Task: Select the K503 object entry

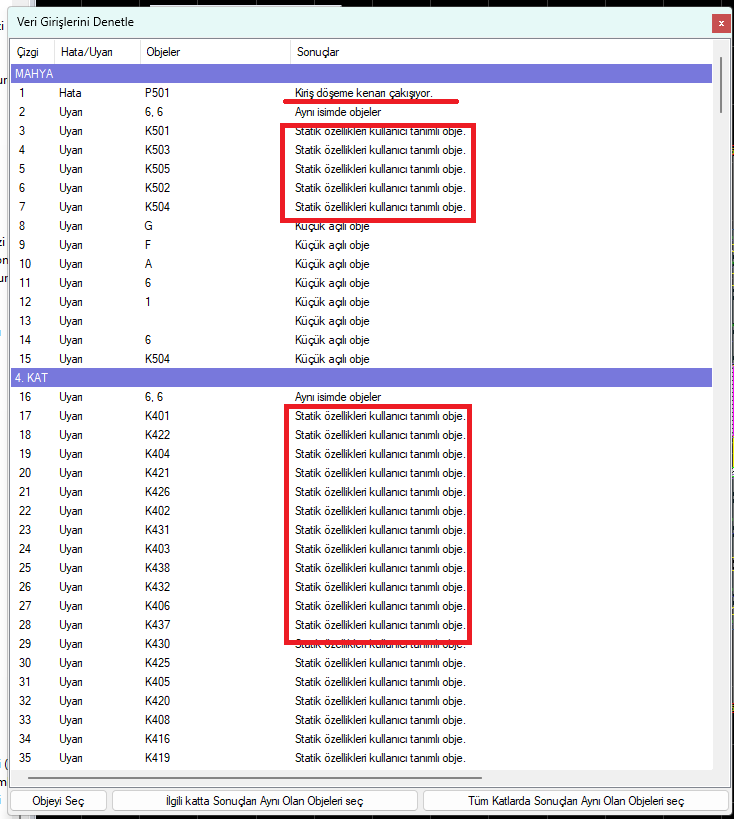Action: click(x=157, y=150)
